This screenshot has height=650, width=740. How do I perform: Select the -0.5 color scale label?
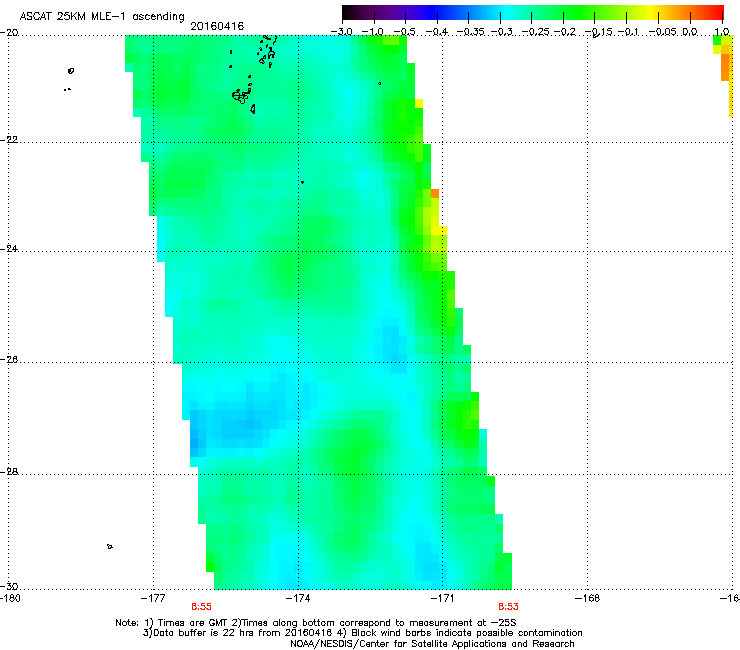point(404,32)
